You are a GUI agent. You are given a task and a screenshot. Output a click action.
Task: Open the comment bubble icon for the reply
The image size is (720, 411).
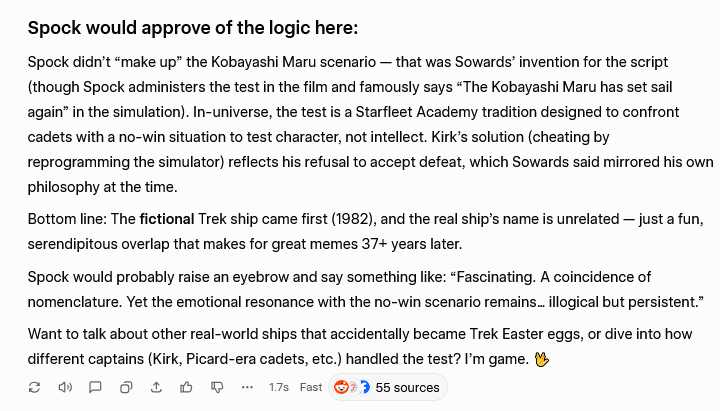coord(95,387)
